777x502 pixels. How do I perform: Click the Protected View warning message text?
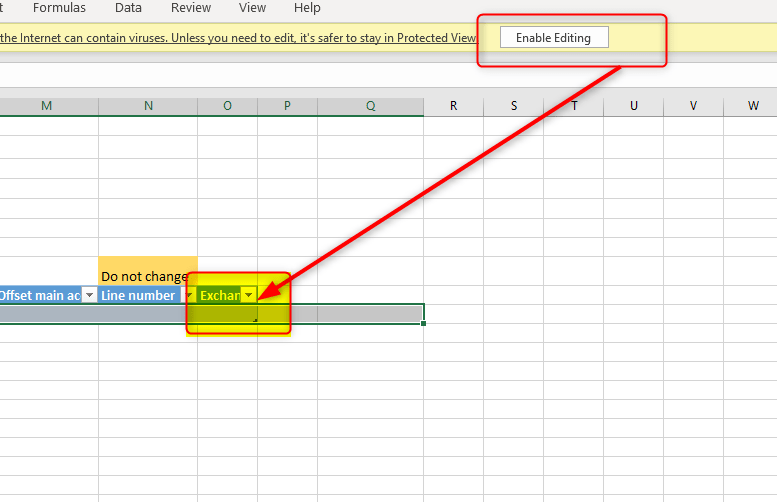(x=230, y=38)
